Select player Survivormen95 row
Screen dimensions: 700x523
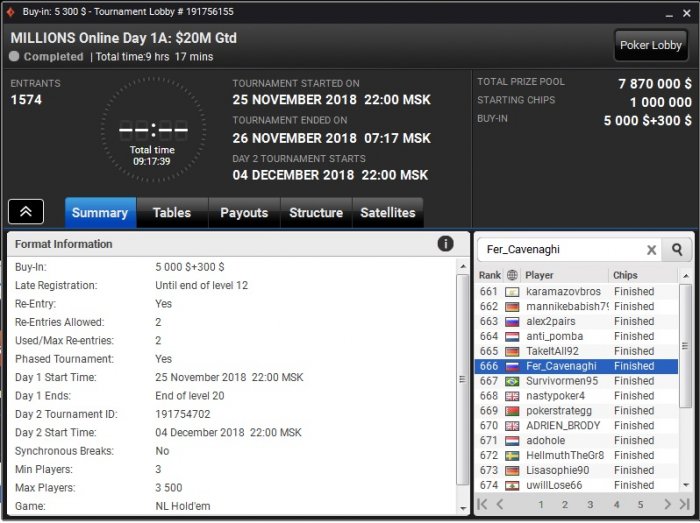(577, 381)
